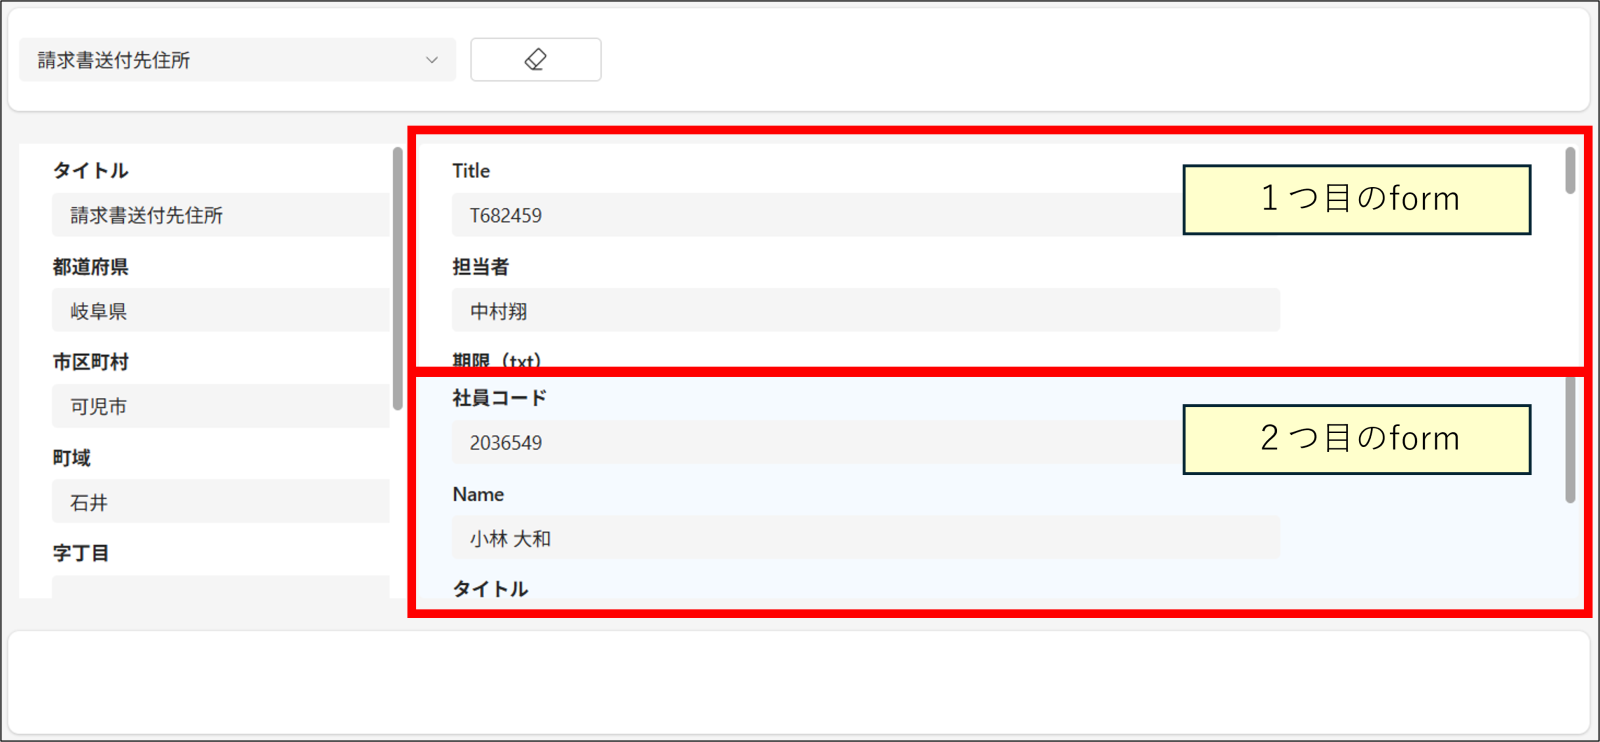Click the 町域 field containing 石井

(x=220, y=502)
